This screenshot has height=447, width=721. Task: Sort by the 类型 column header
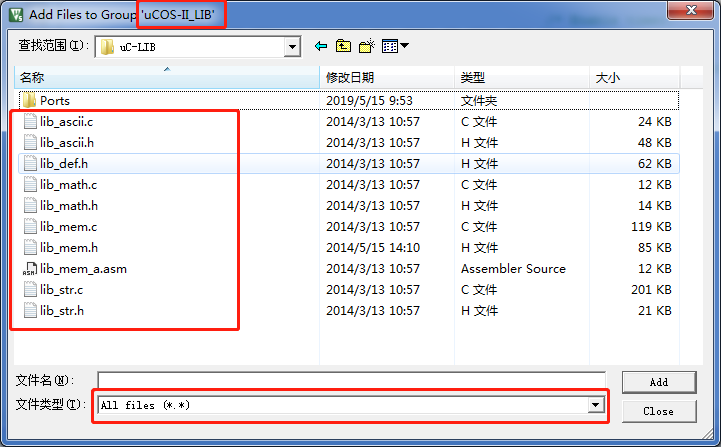pyautogui.click(x=522, y=77)
